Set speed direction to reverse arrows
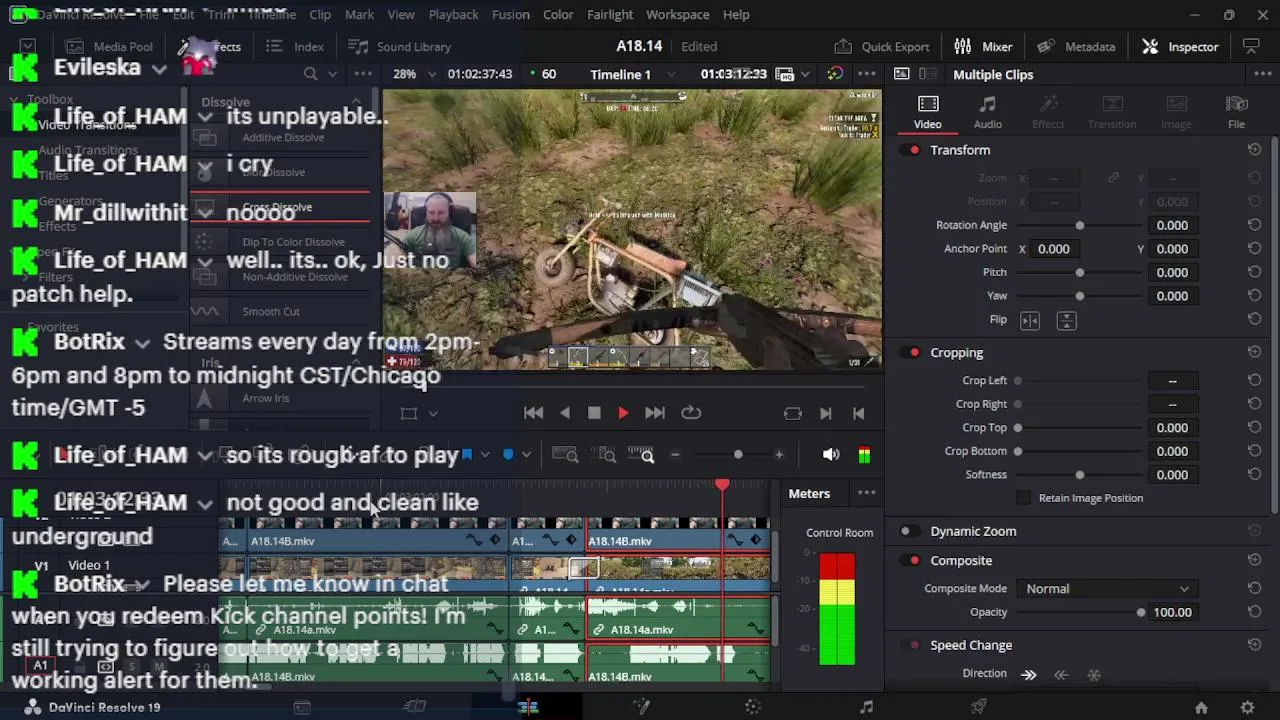This screenshot has height=720, width=1280. [x=1061, y=675]
